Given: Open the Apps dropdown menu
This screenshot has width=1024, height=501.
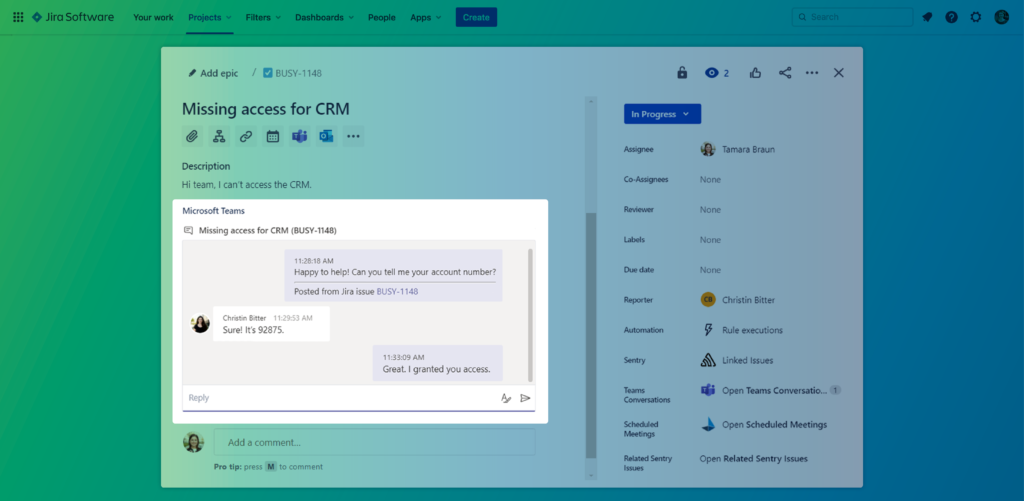Looking at the screenshot, I should [426, 18].
